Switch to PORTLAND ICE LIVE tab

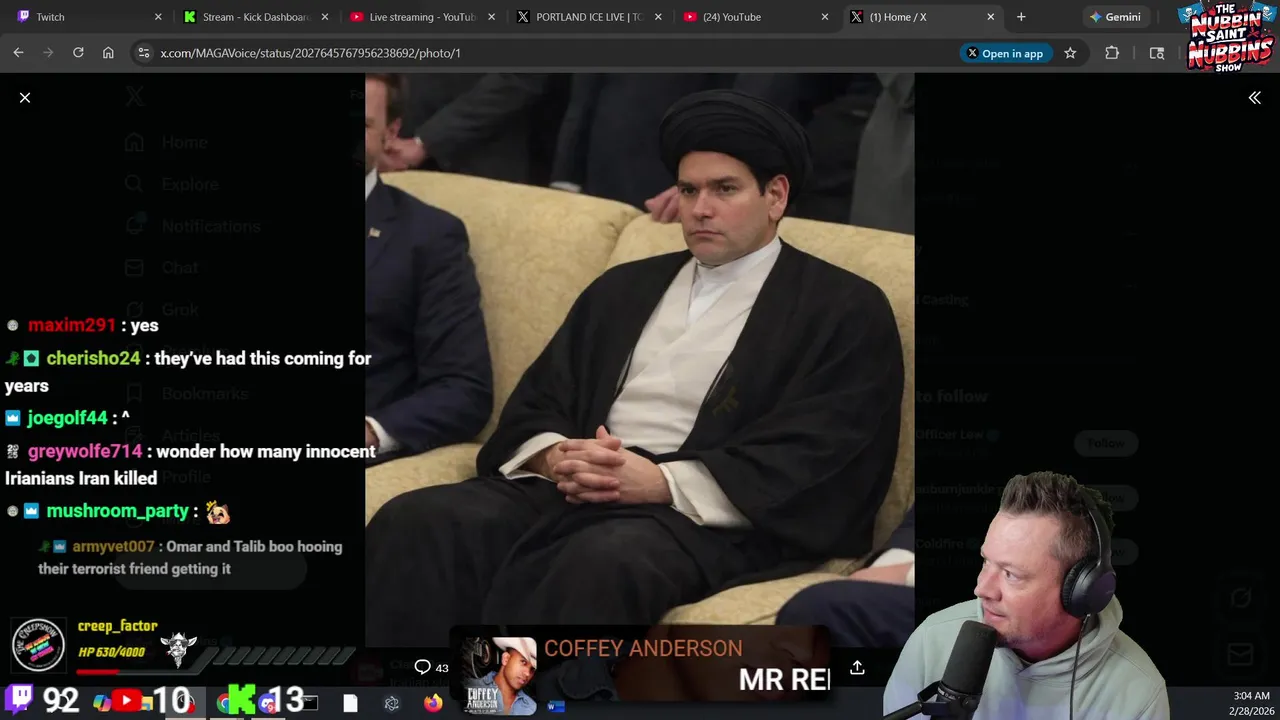click(589, 17)
